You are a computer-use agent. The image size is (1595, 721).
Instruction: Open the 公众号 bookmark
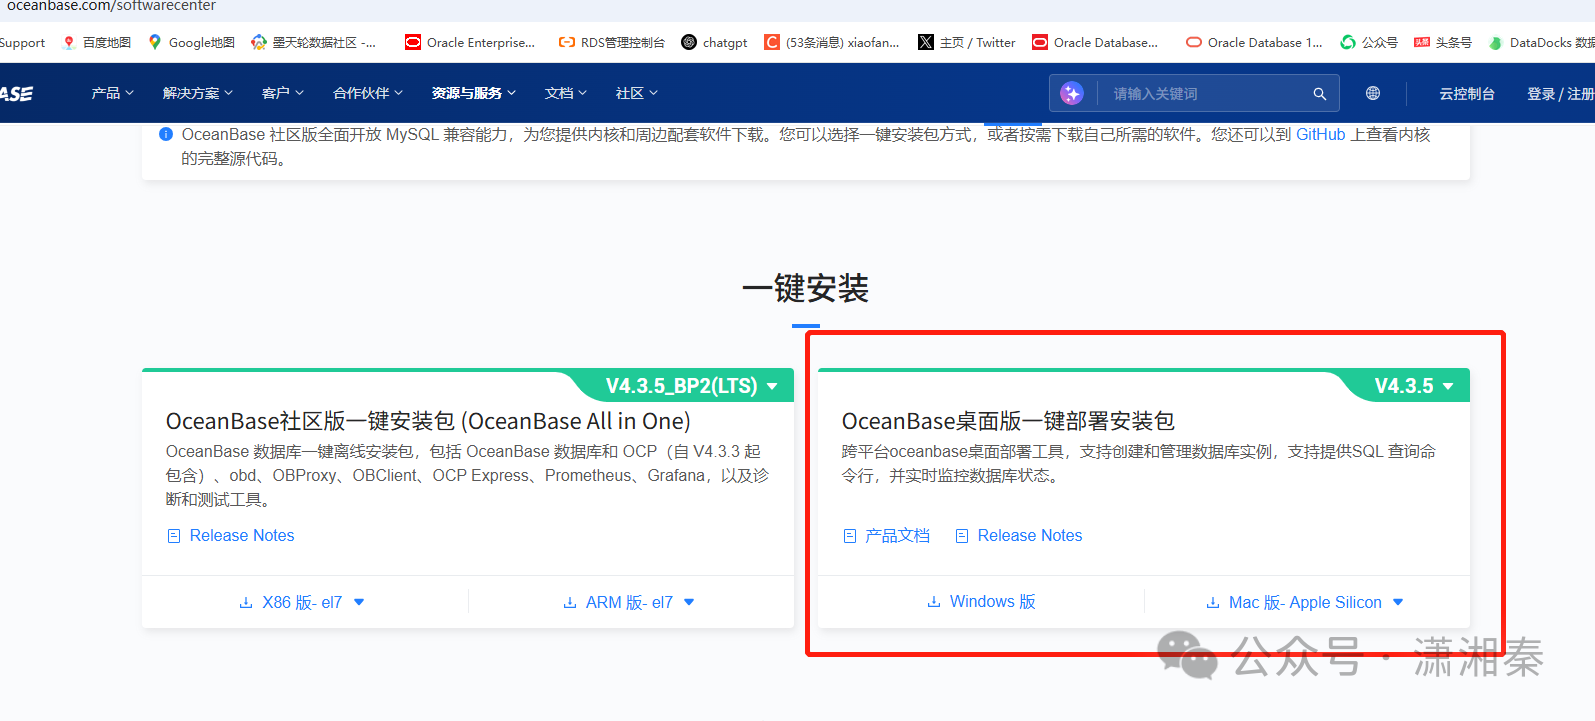(1369, 42)
